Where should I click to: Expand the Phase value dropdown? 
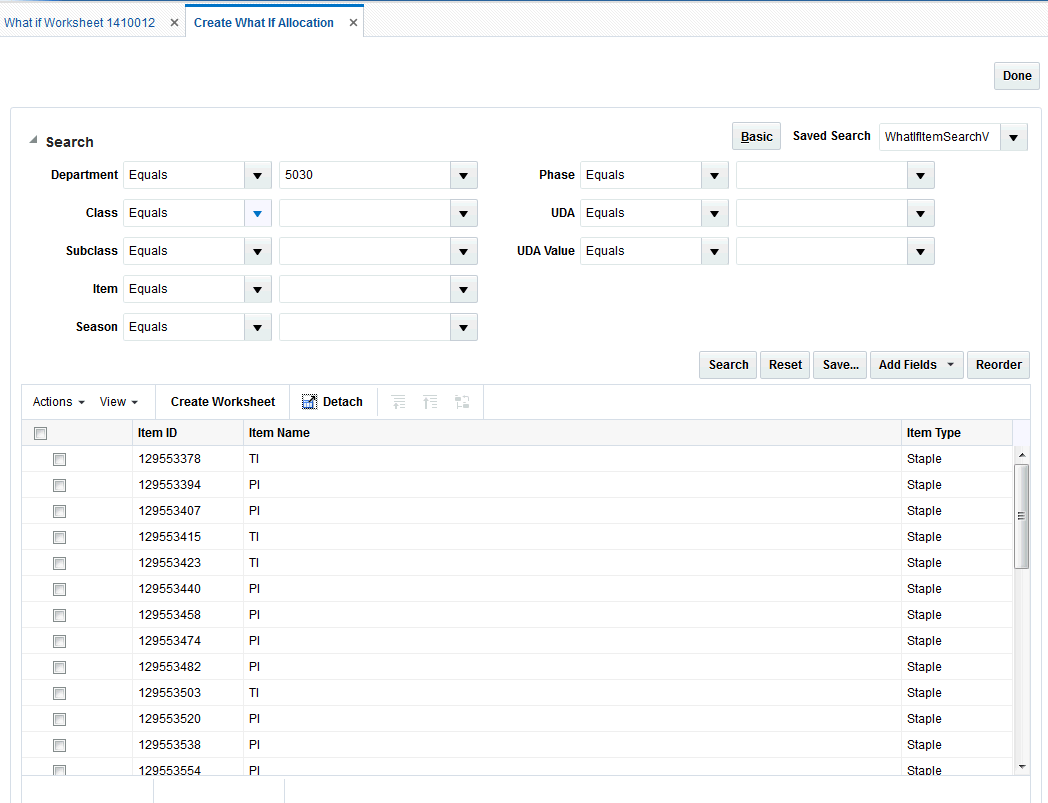click(919, 175)
